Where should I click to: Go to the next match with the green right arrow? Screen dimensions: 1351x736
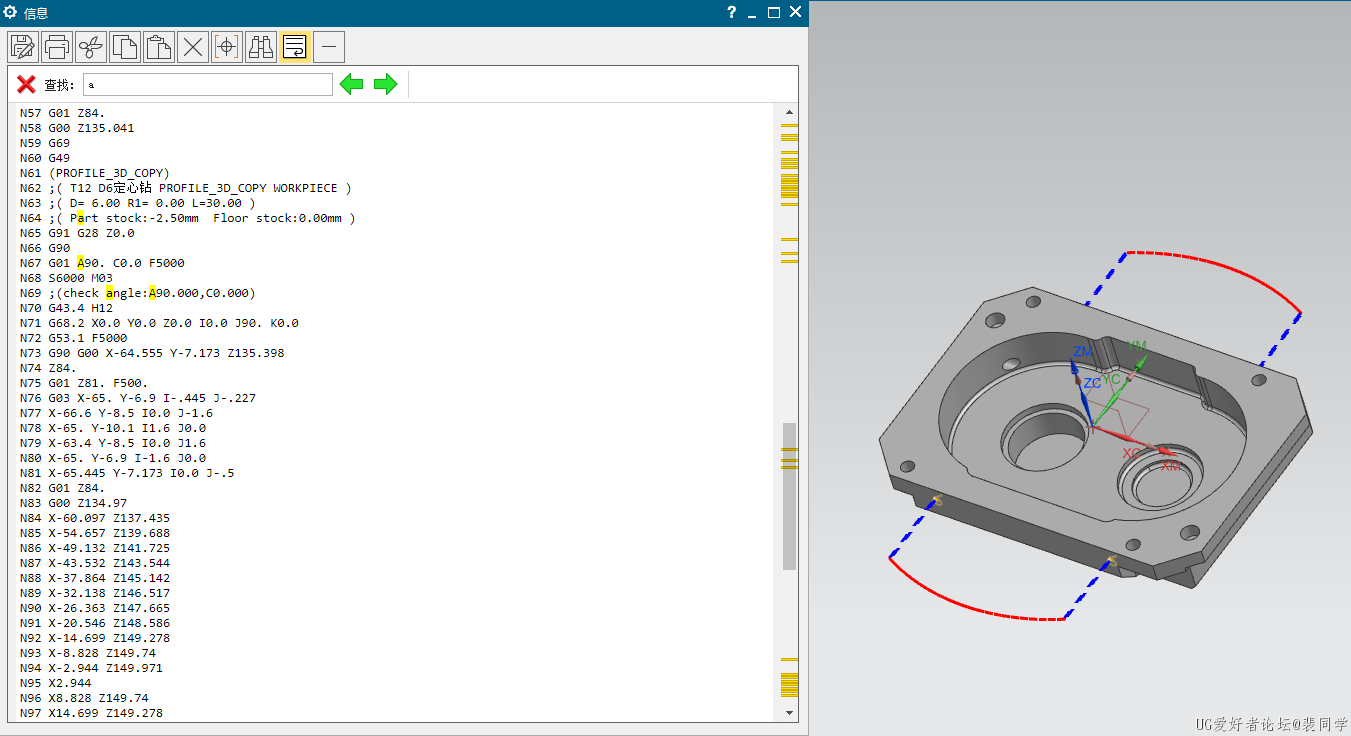click(x=386, y=84)
